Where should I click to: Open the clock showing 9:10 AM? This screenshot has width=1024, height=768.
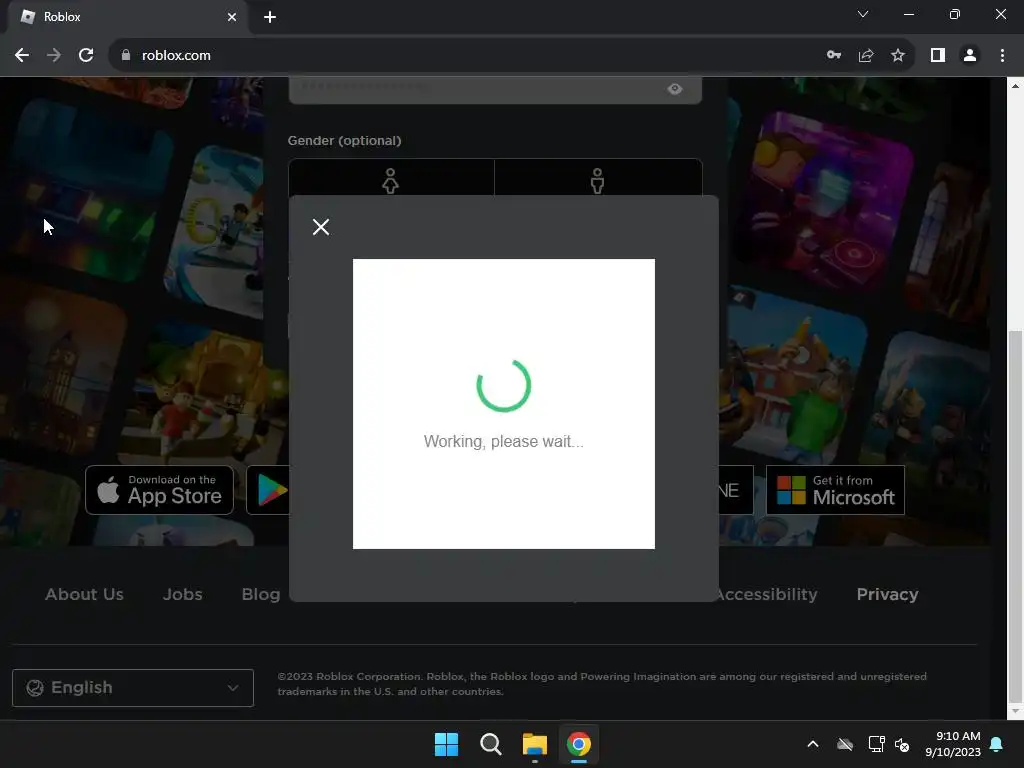click(x=953, y=744)
